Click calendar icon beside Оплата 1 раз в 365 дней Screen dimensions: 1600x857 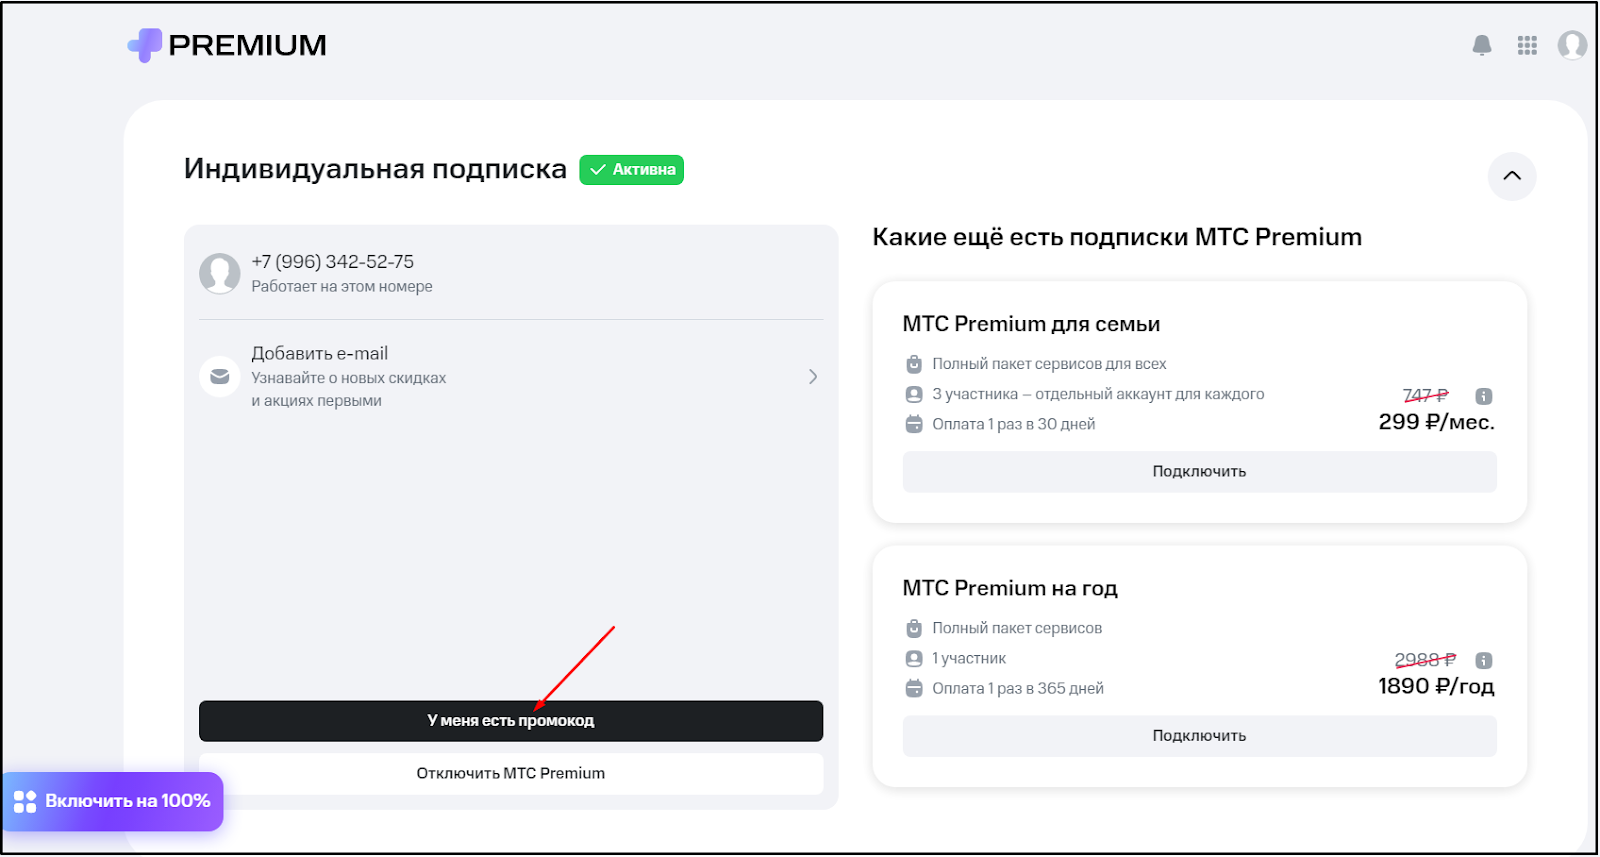point(914,688)
